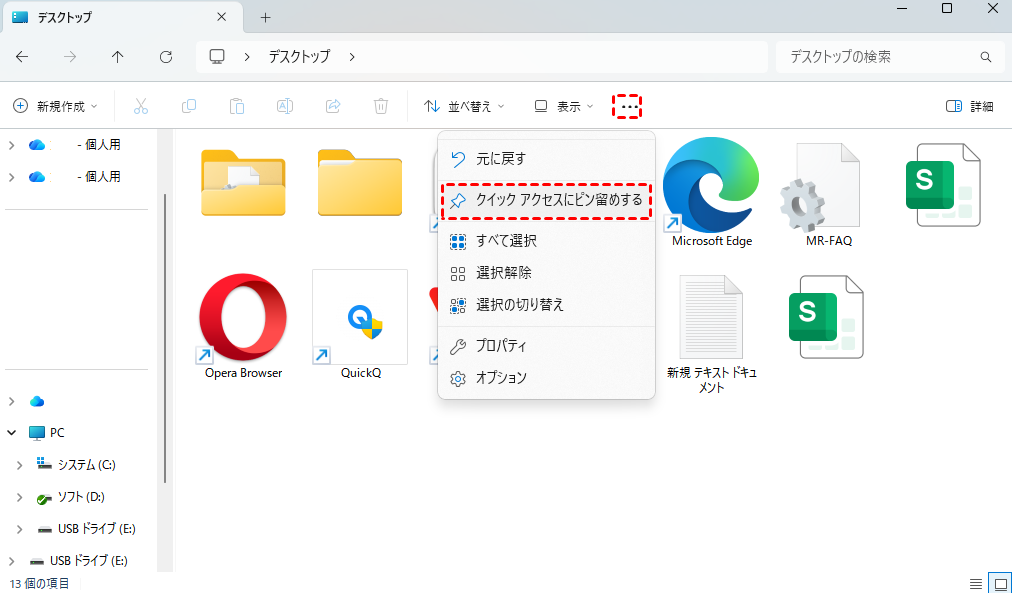Image resolution: width=1012 pixels, height=593 pixels.
Task: Click the デスクトップの検索 search field
Action: [880, 57]
